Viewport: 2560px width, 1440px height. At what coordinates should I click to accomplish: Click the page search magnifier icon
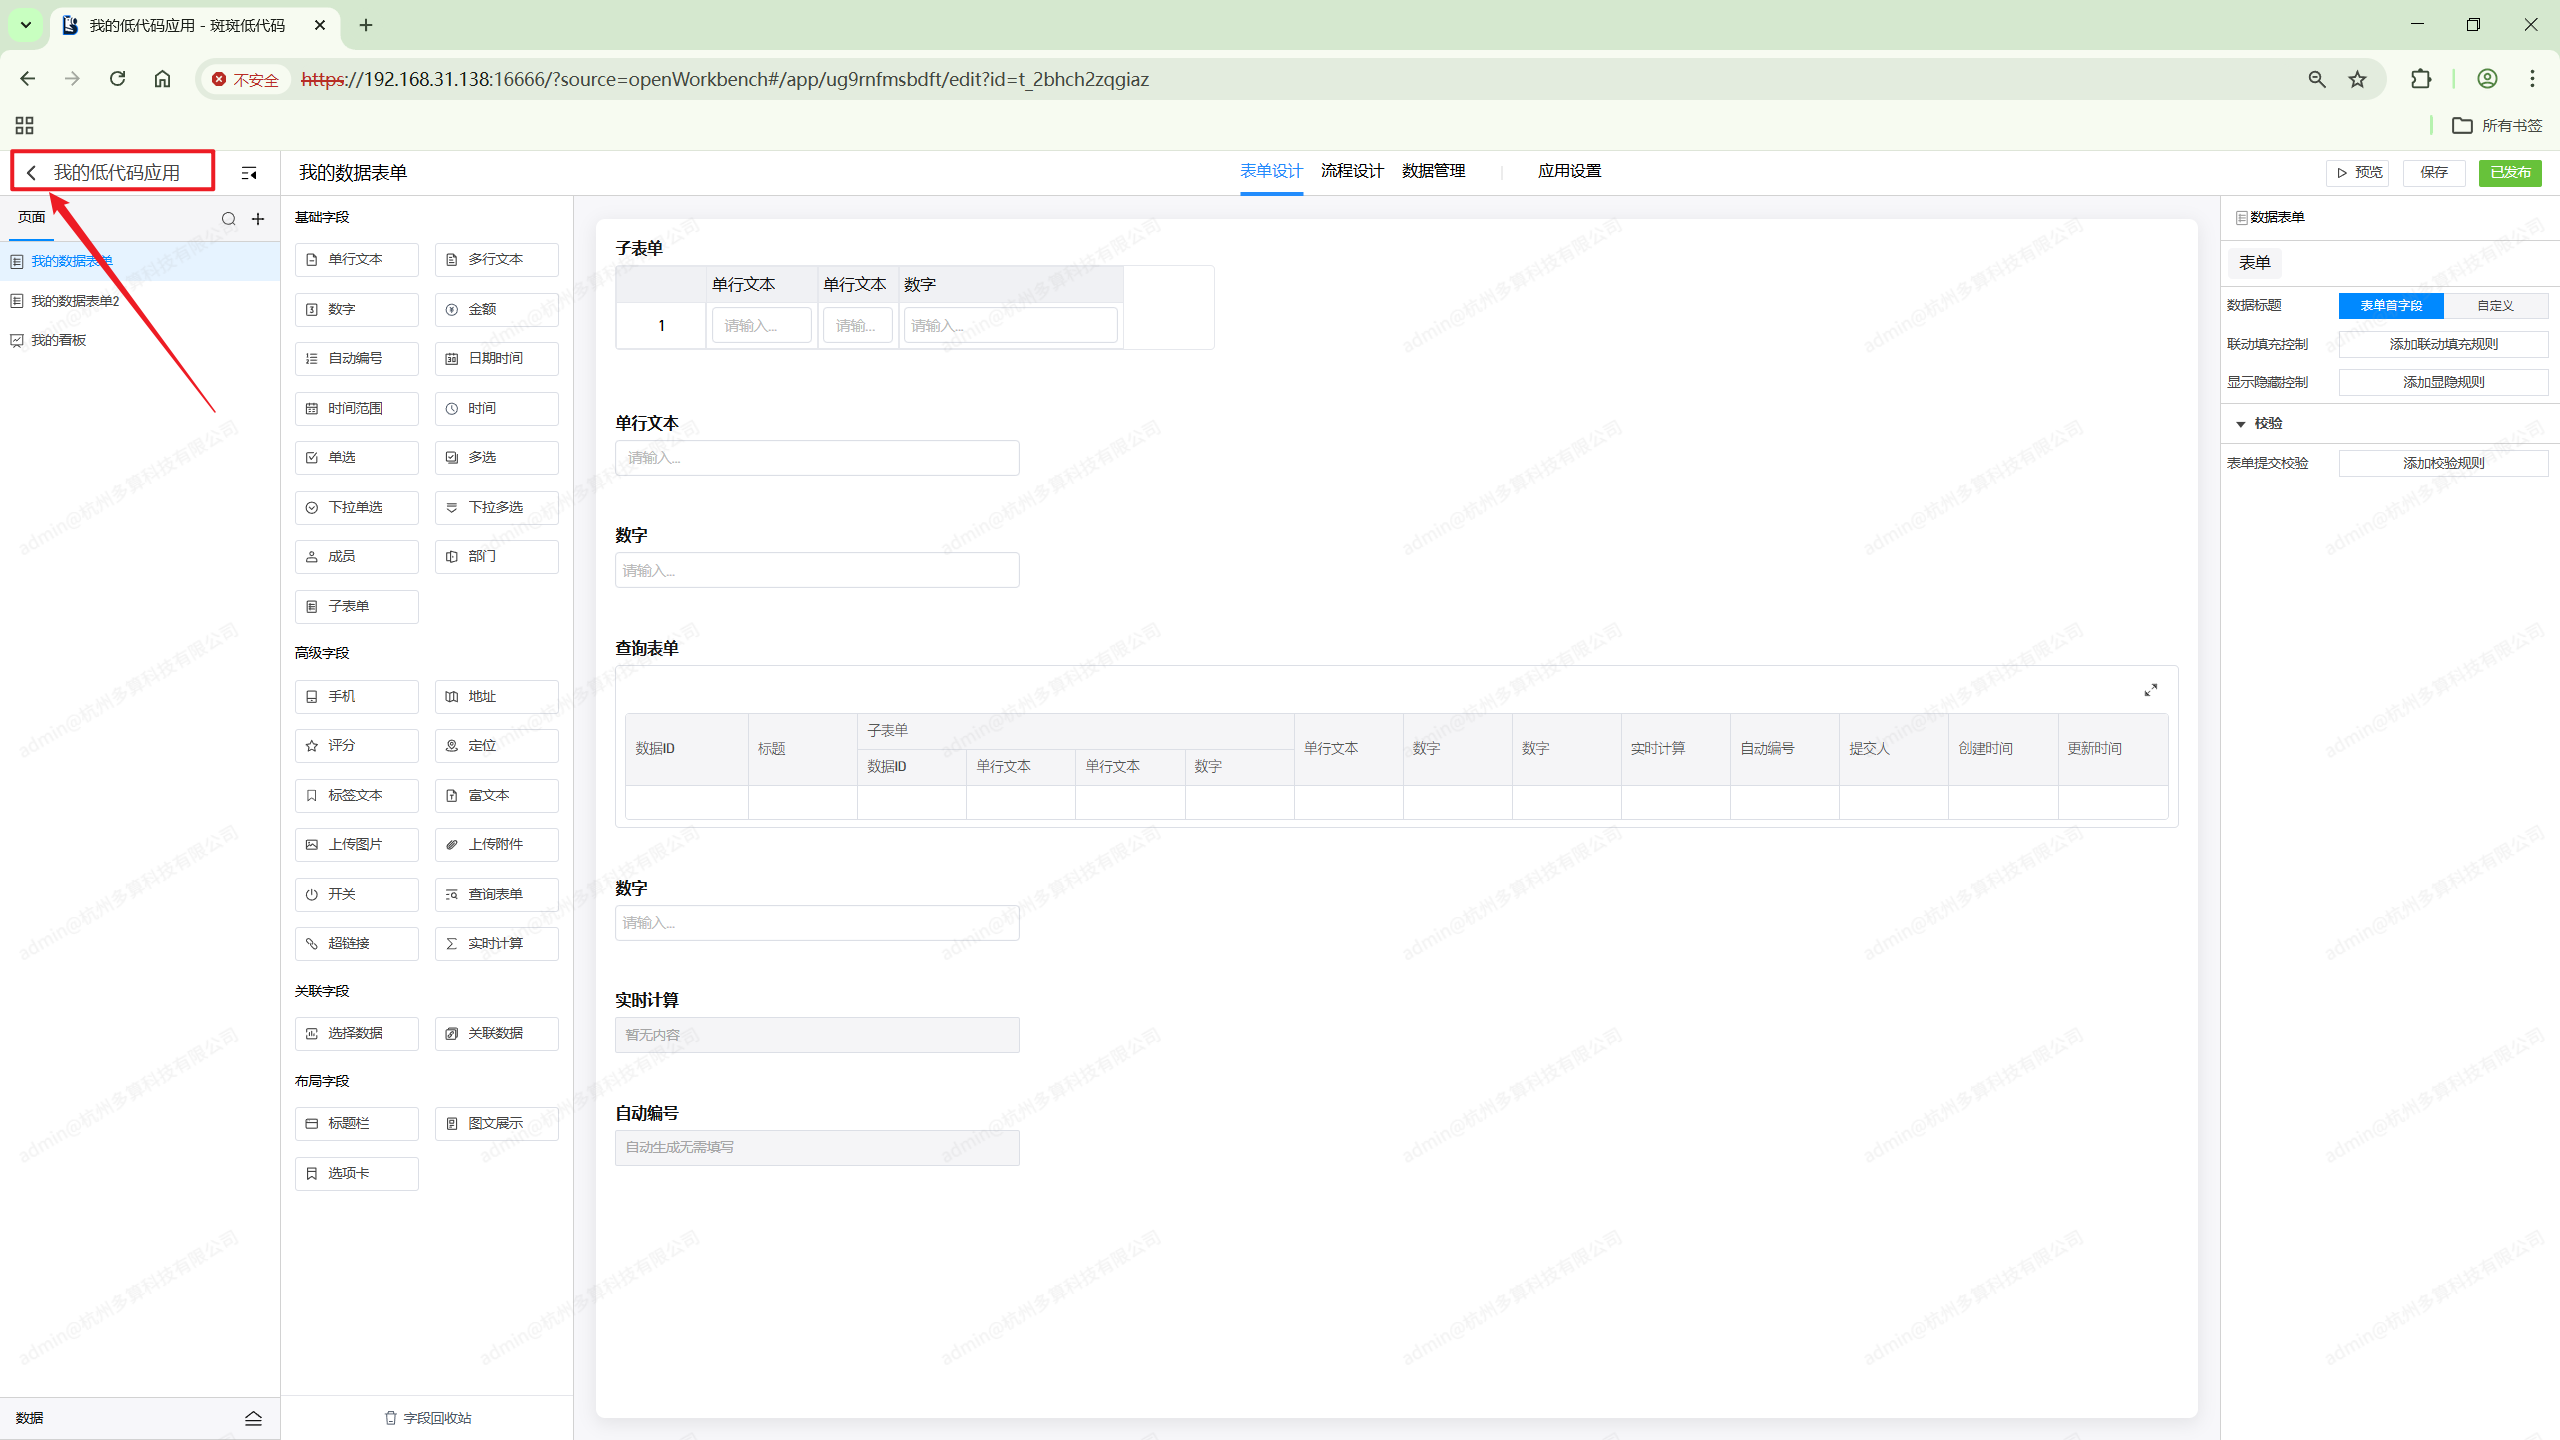click(228, 219)
